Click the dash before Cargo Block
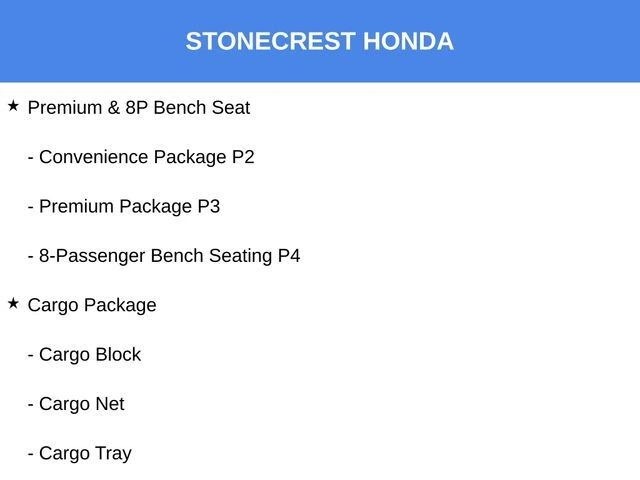This screenshot has height=480, width=640. pos(31,355)
